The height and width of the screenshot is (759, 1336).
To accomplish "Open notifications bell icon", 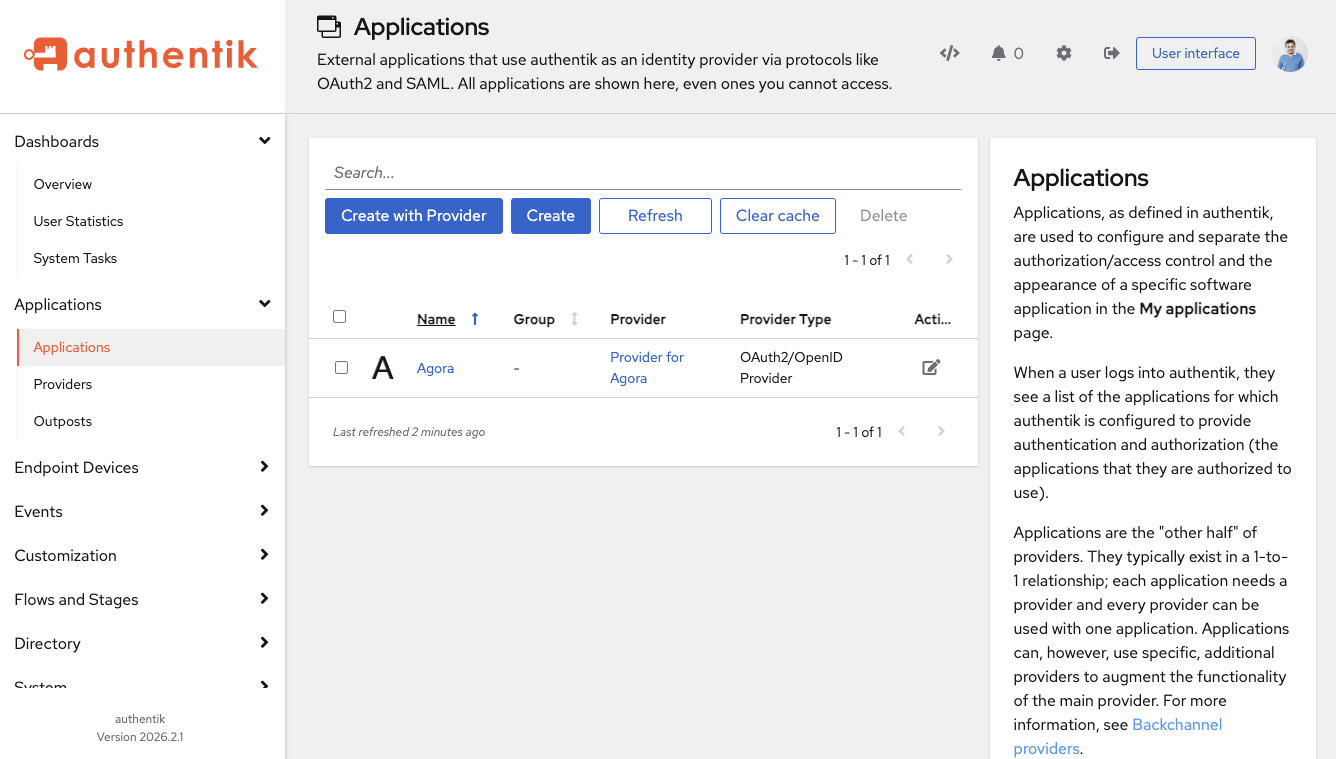I will (998, 53).
